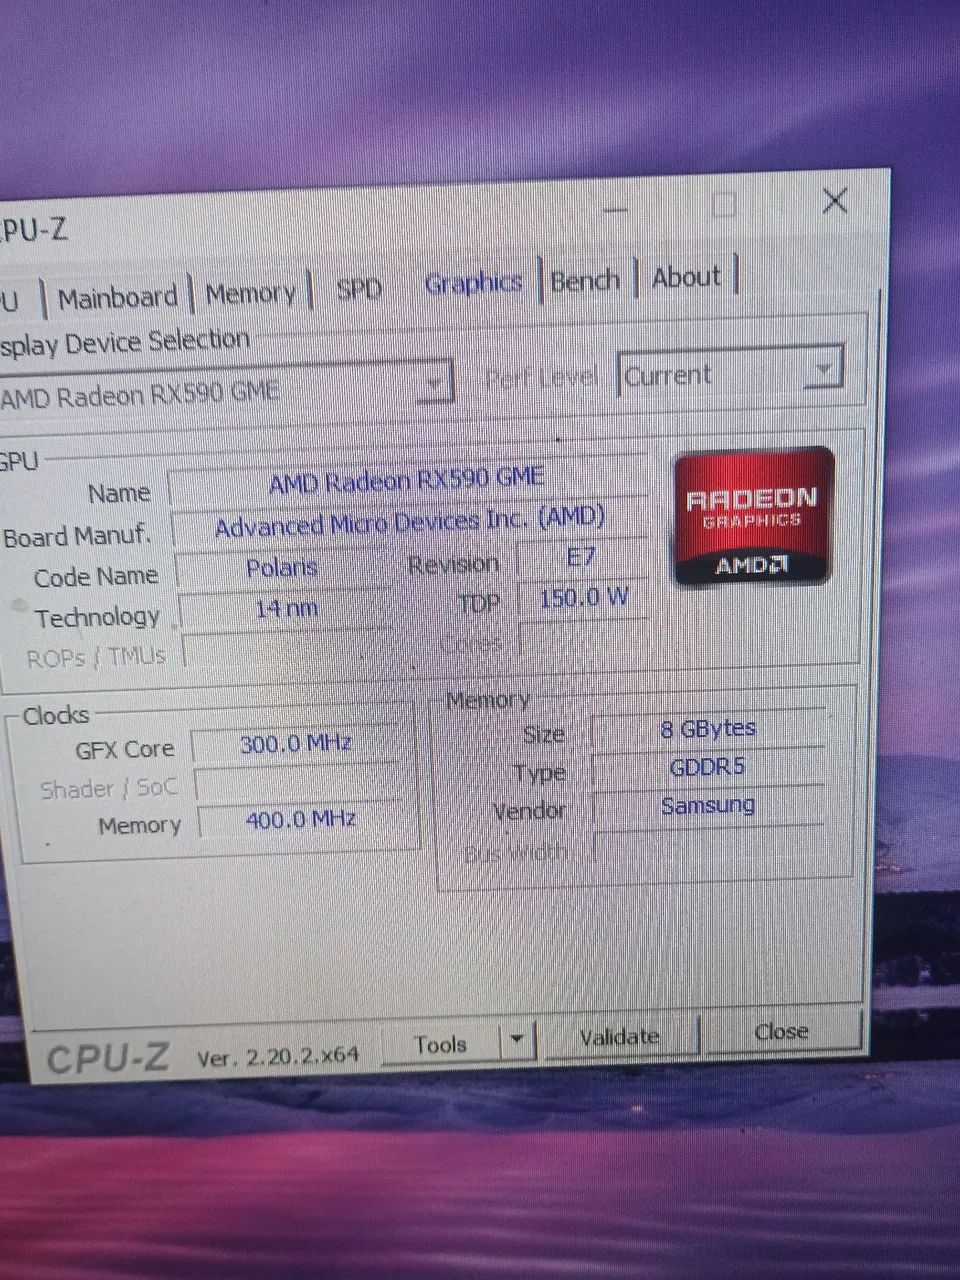This screenshot has width=960, height=1280.
Task: Click the TDP 150.0 W field
Action: [584, 598]
